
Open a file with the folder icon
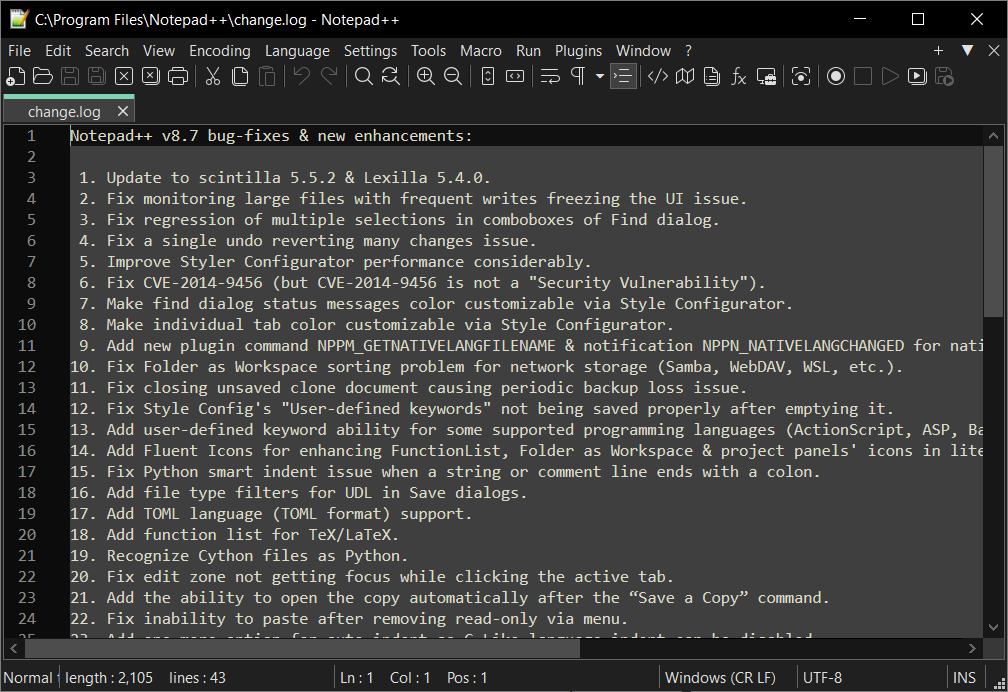43,76
